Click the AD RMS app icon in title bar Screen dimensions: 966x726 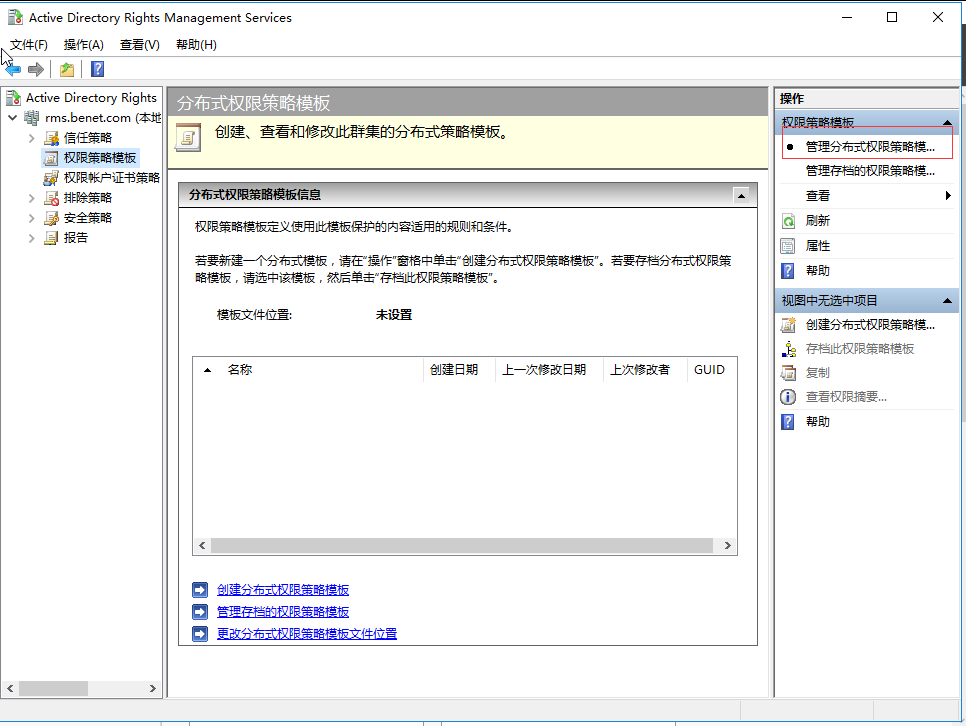(15, 17)
